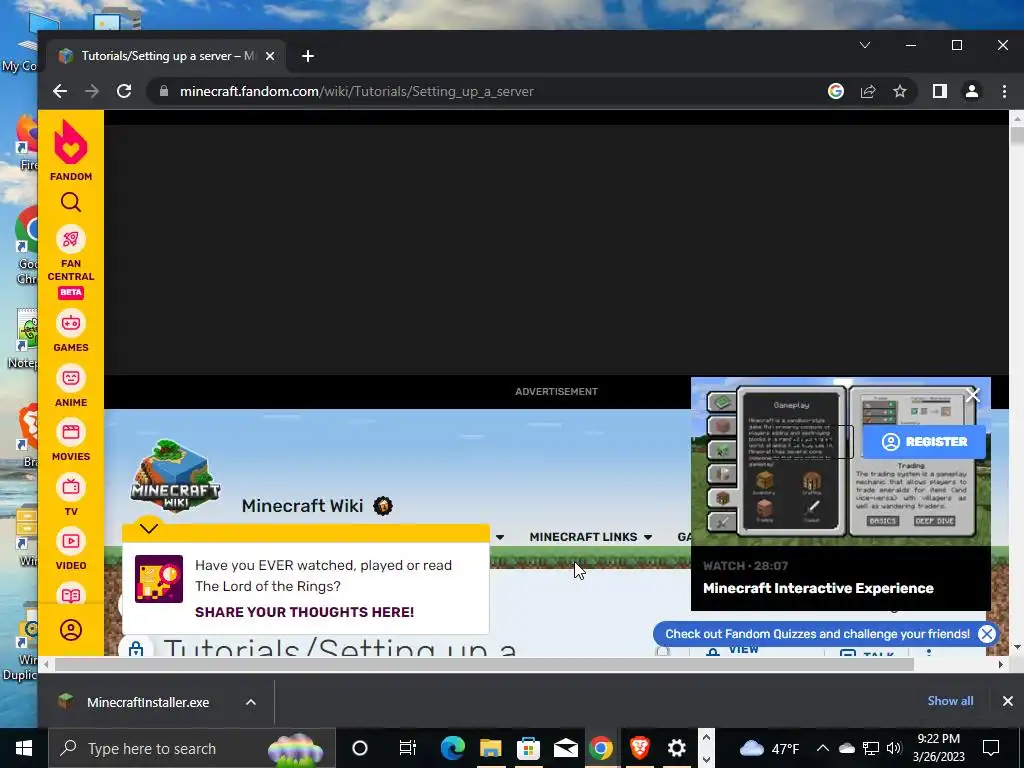Screen dimensions: 1024x768
Task: Click Share Your Thoughts Here link
Action: click(x=304, y=612)
